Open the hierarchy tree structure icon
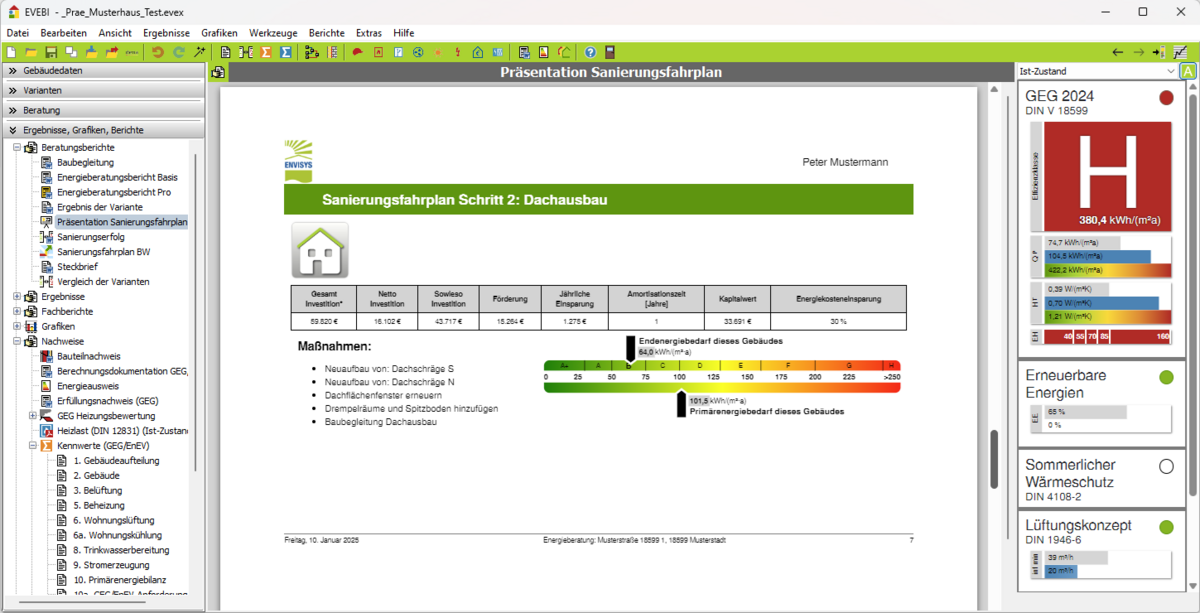 coord(311,52)
